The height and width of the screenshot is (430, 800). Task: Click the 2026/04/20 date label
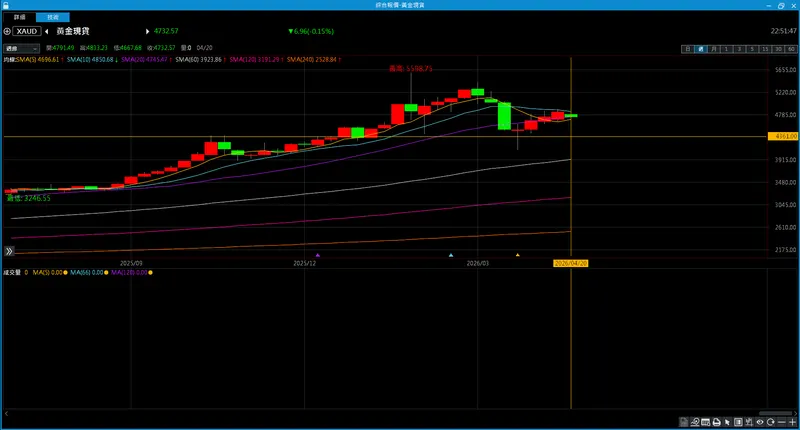[571, 263]
